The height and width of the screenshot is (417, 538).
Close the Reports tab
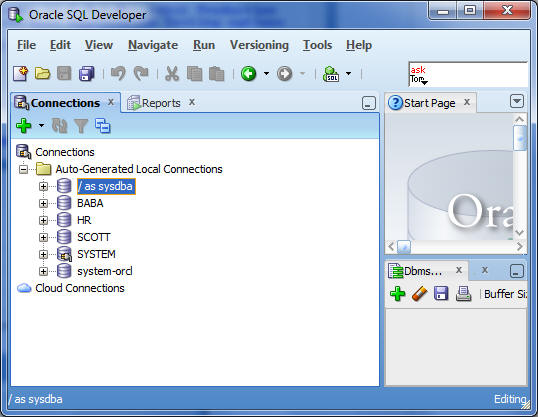[192, 102]
